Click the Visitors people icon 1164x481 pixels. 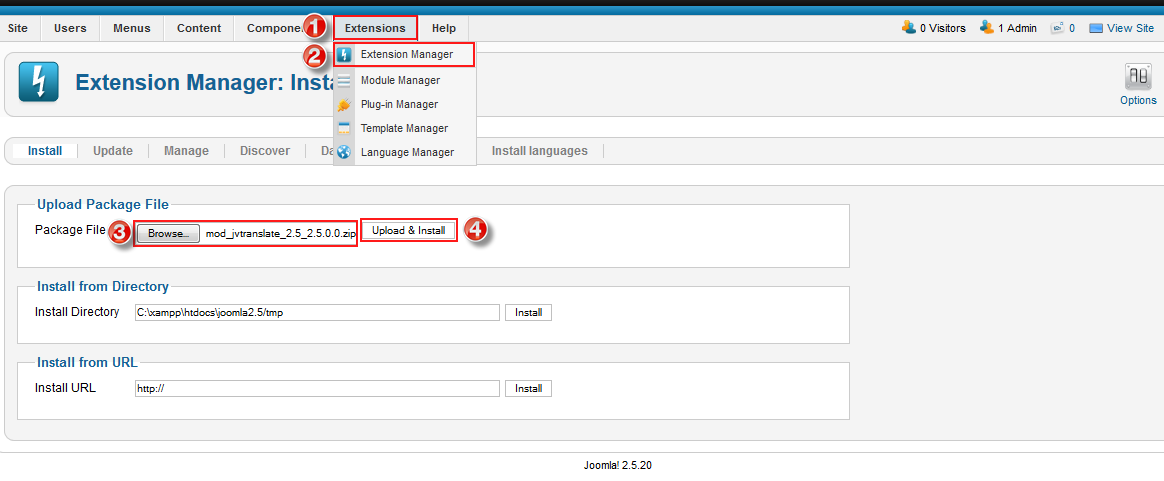909,27
